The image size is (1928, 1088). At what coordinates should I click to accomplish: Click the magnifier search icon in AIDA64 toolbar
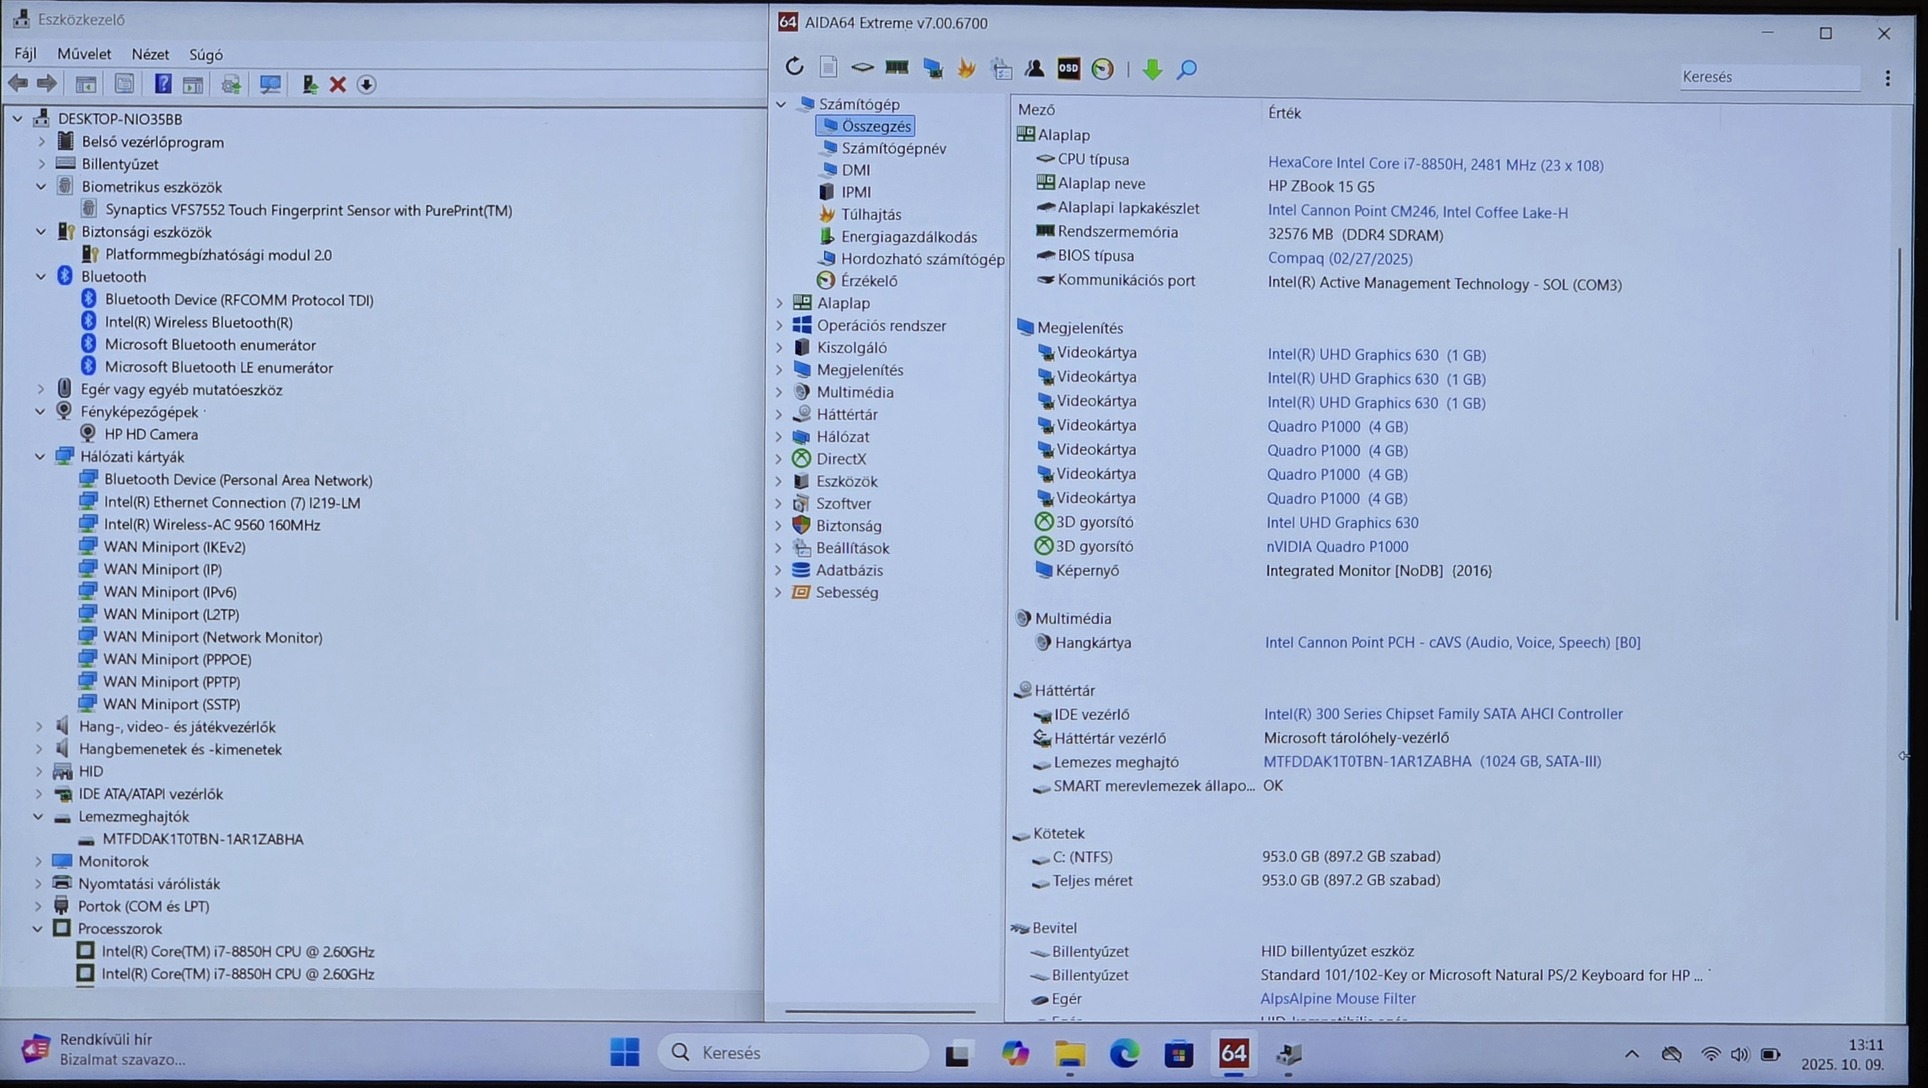click(x=1187, y=68)
